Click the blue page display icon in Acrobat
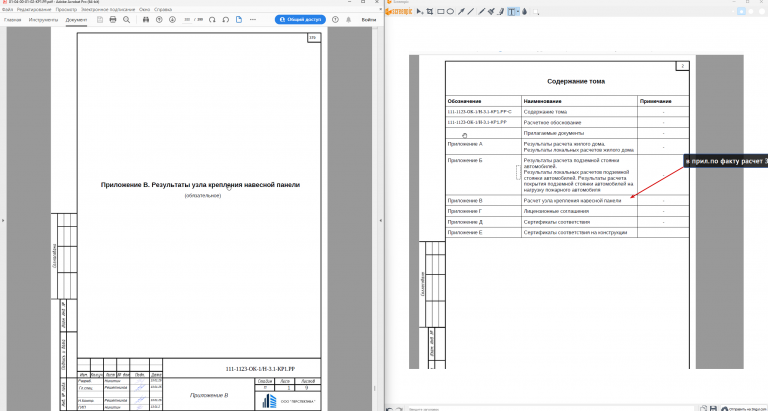 (239, 20)
